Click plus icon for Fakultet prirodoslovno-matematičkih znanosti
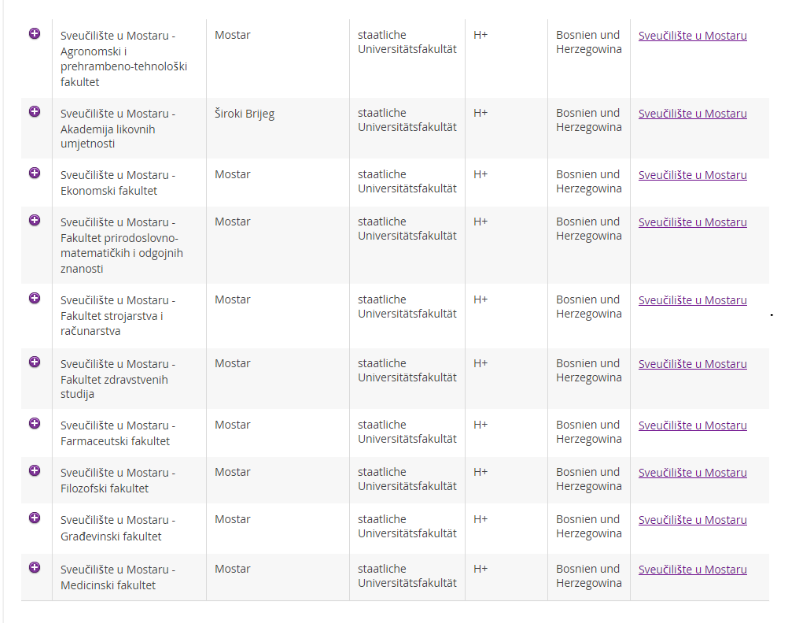792x623 pixels. [x=35, y=220]
